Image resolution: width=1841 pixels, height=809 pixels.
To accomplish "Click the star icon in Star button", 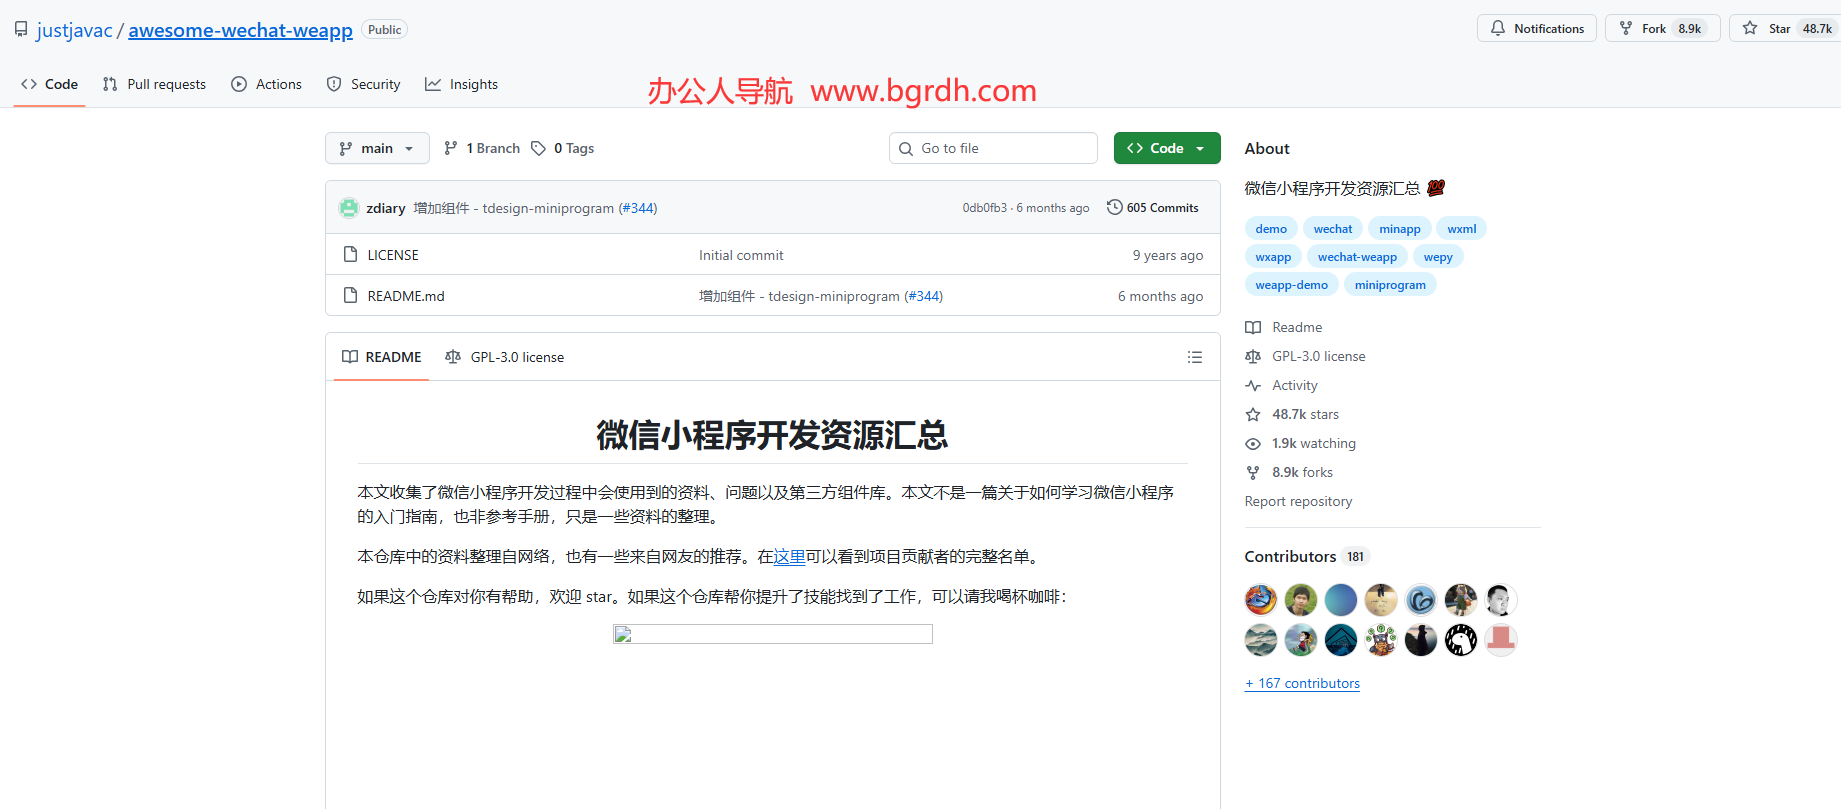I will pyautogui.click(x=1750, y=28).
